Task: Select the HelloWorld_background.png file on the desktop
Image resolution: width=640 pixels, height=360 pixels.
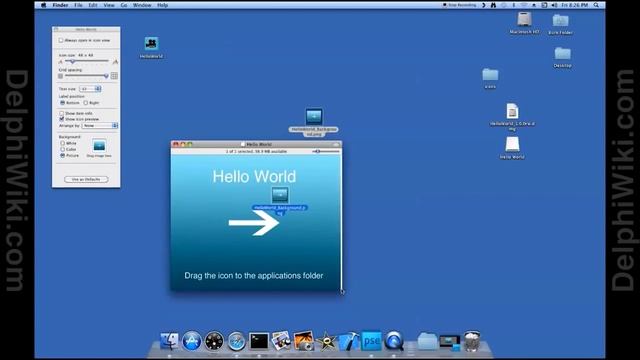Action: click(314, 117)
